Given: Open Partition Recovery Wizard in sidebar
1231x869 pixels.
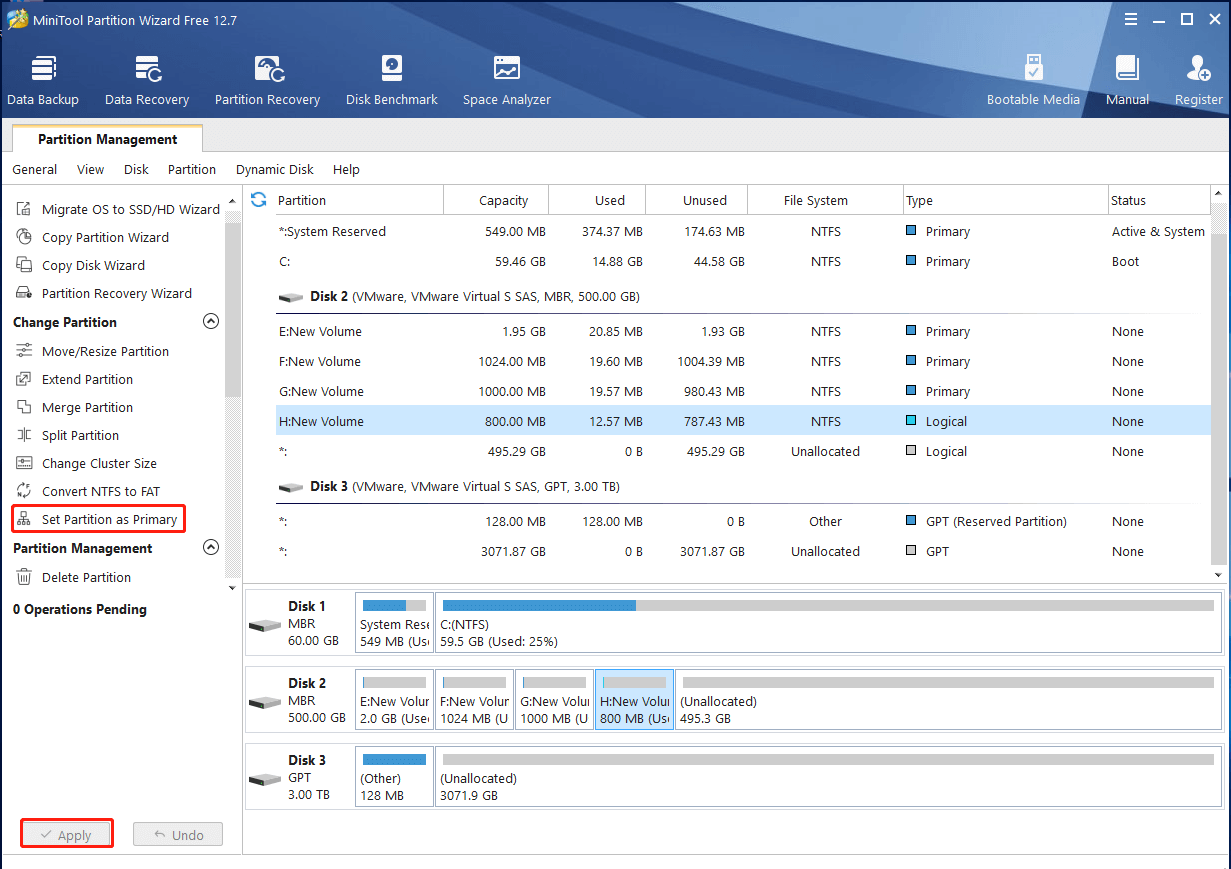Looking at the screenshot, I should (103, 293).
